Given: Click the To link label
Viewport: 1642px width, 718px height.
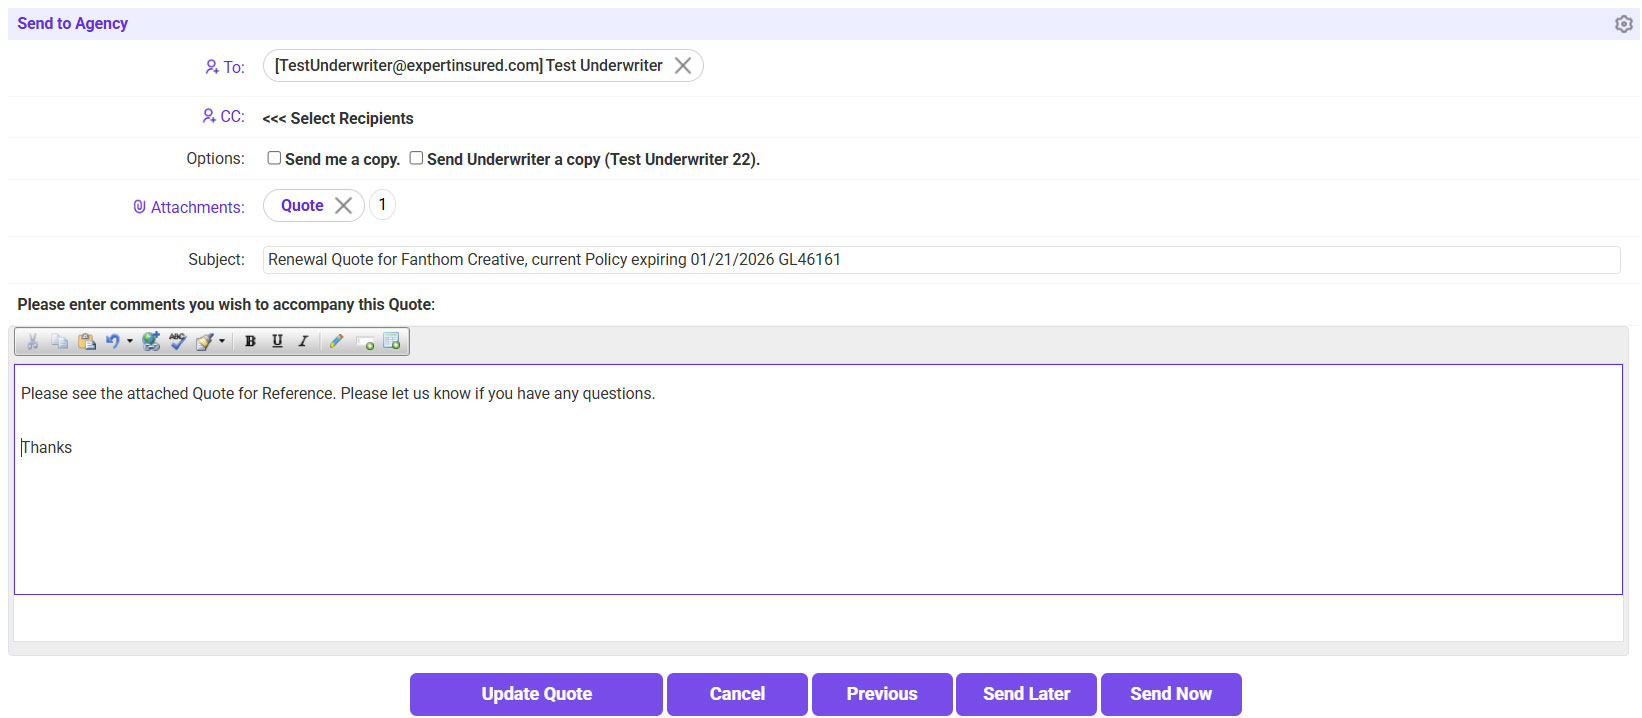Looking at the screenshot, I should (234, 67).
